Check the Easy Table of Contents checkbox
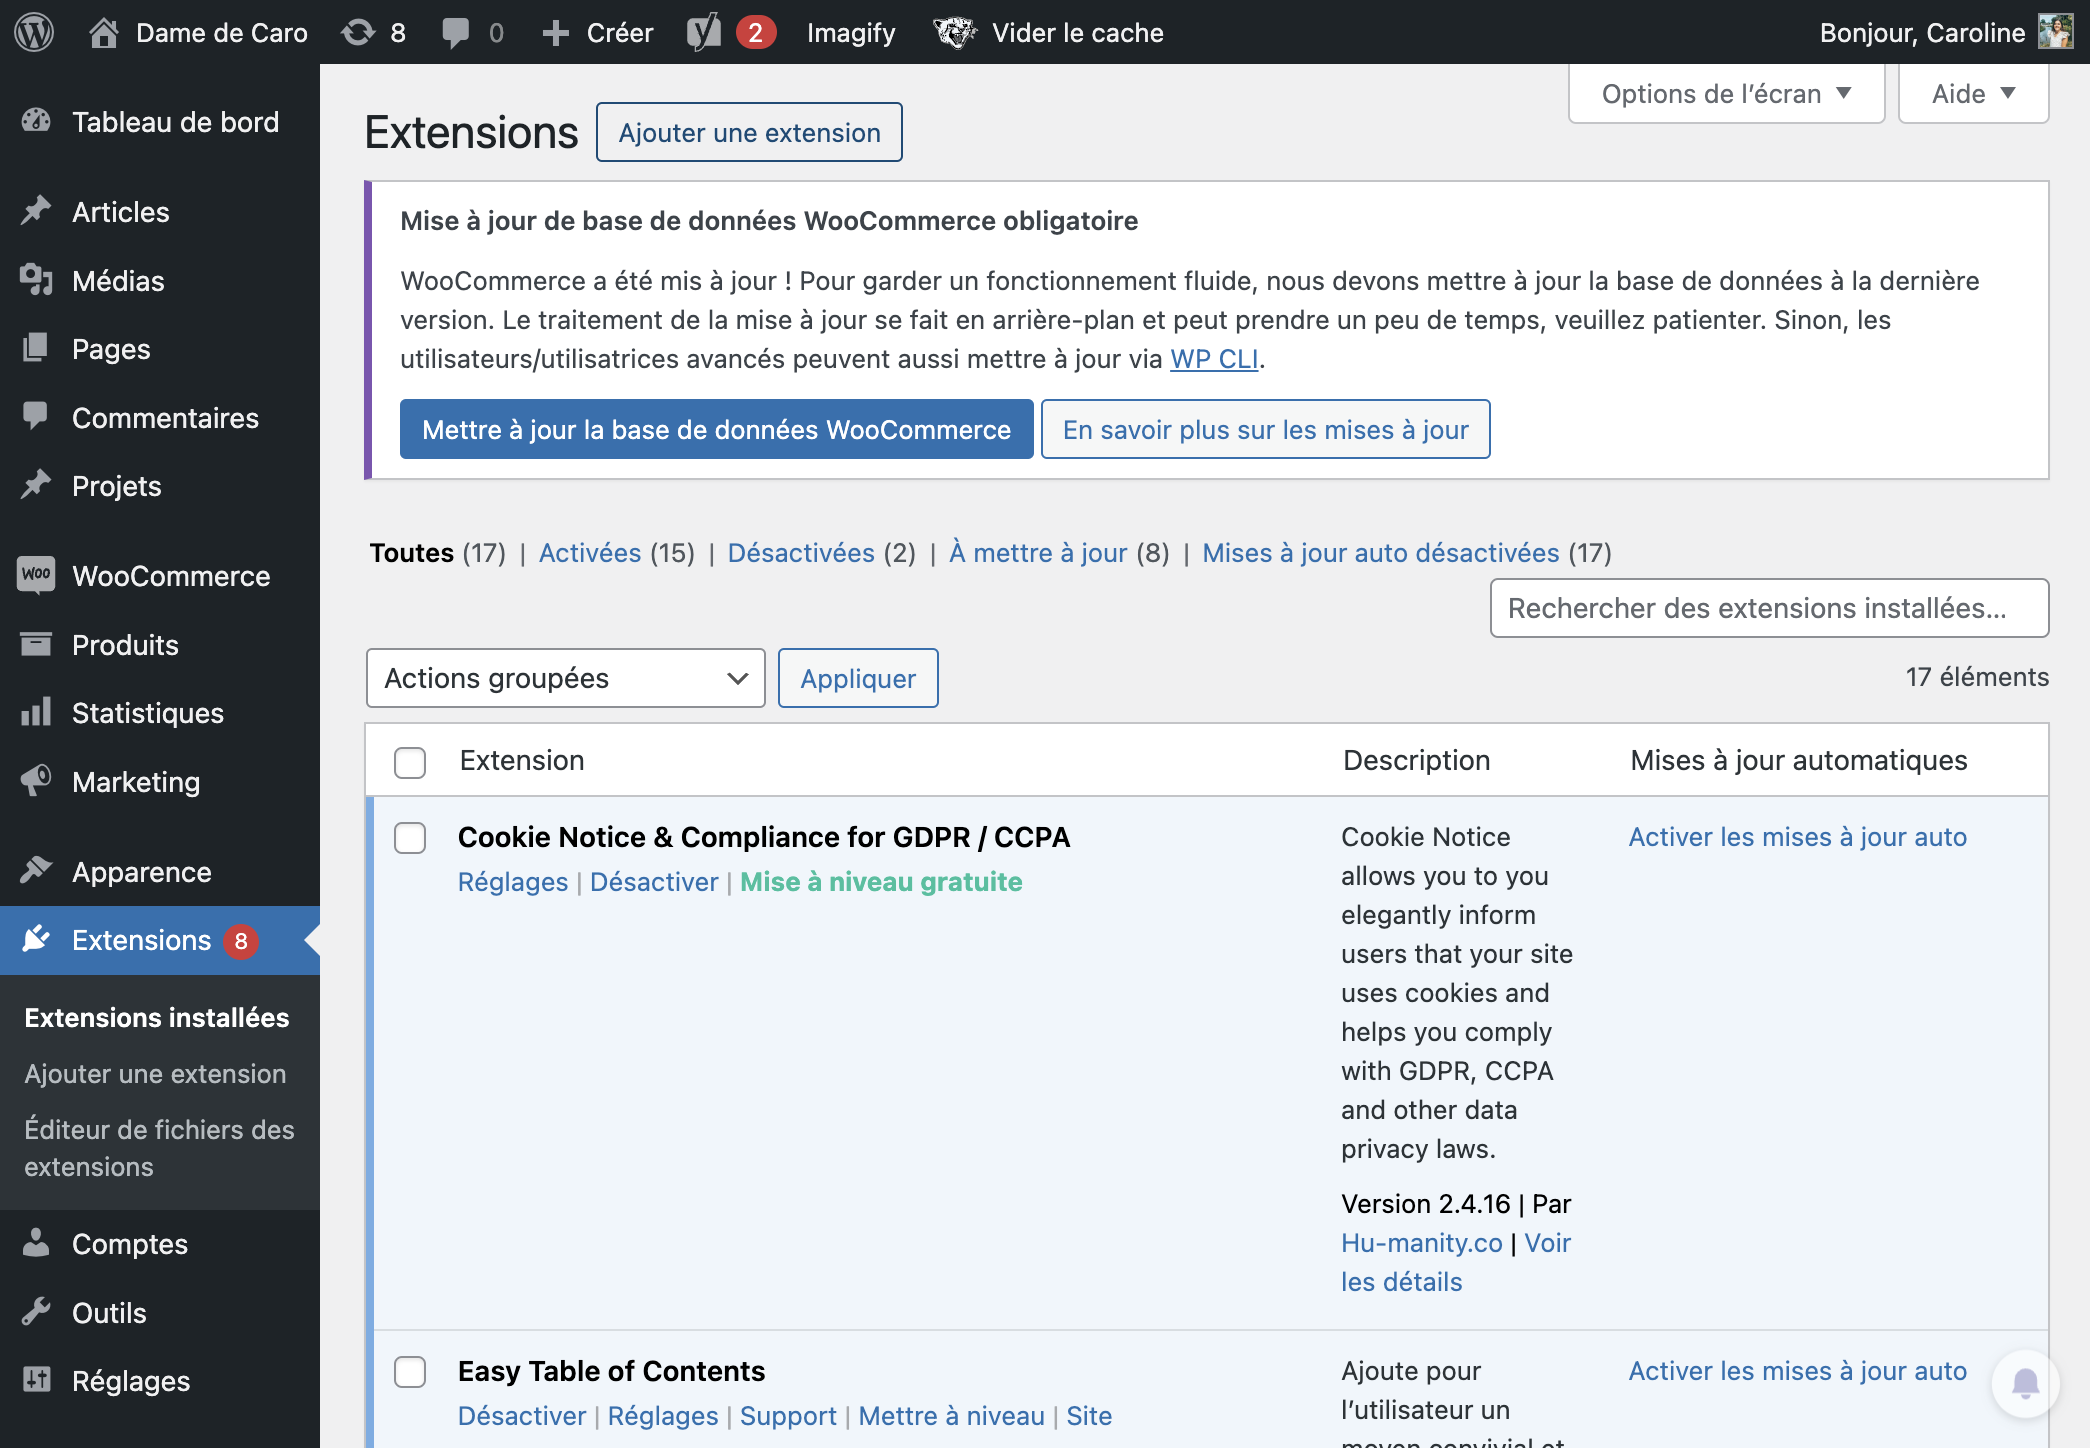The width and height of the screenshot is (2090, 1448). point(410,1372)
